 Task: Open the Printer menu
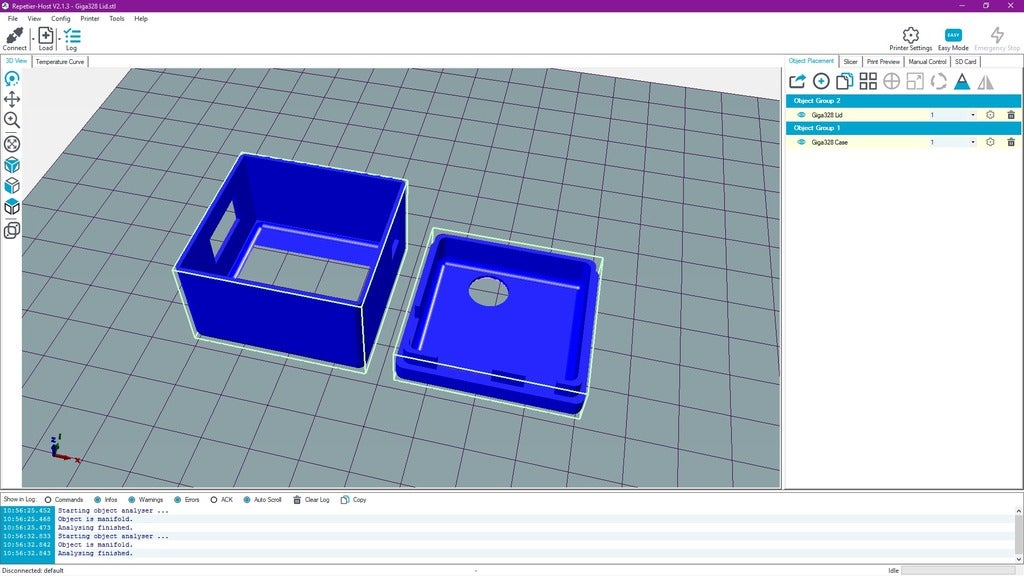coord(89,18)
